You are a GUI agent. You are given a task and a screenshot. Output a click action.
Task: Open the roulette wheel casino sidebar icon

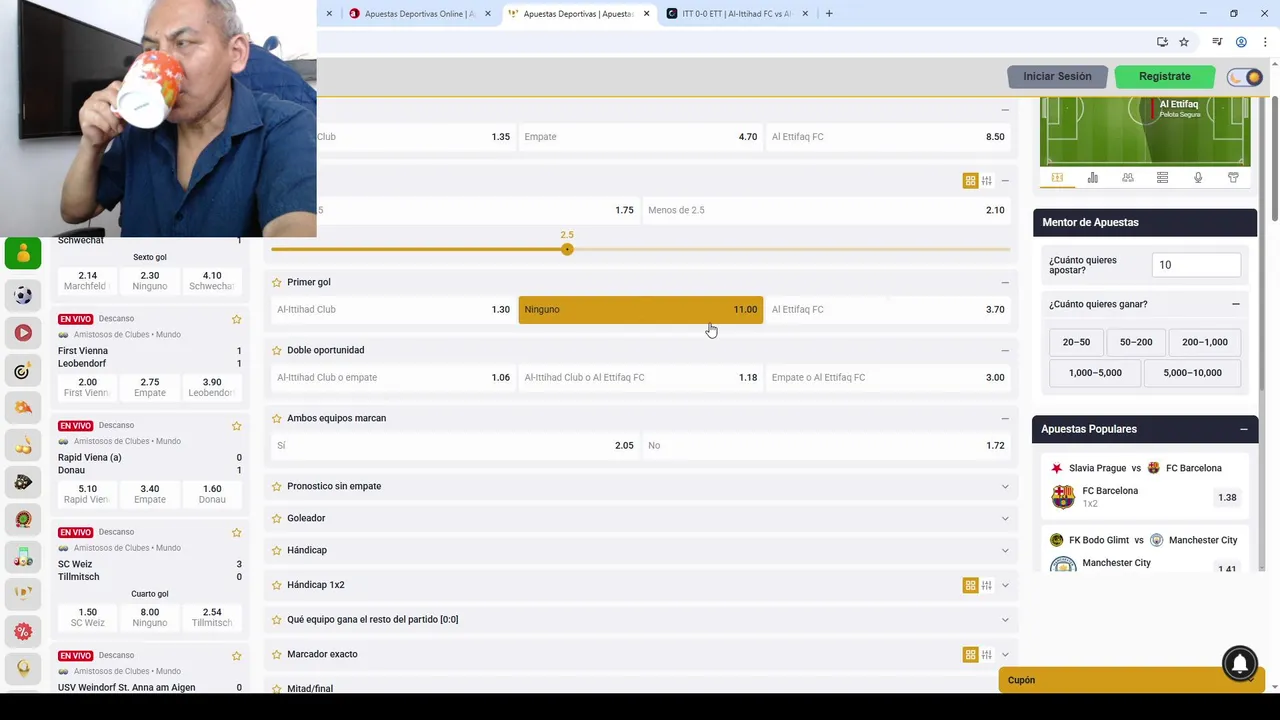tap(23, 520)
